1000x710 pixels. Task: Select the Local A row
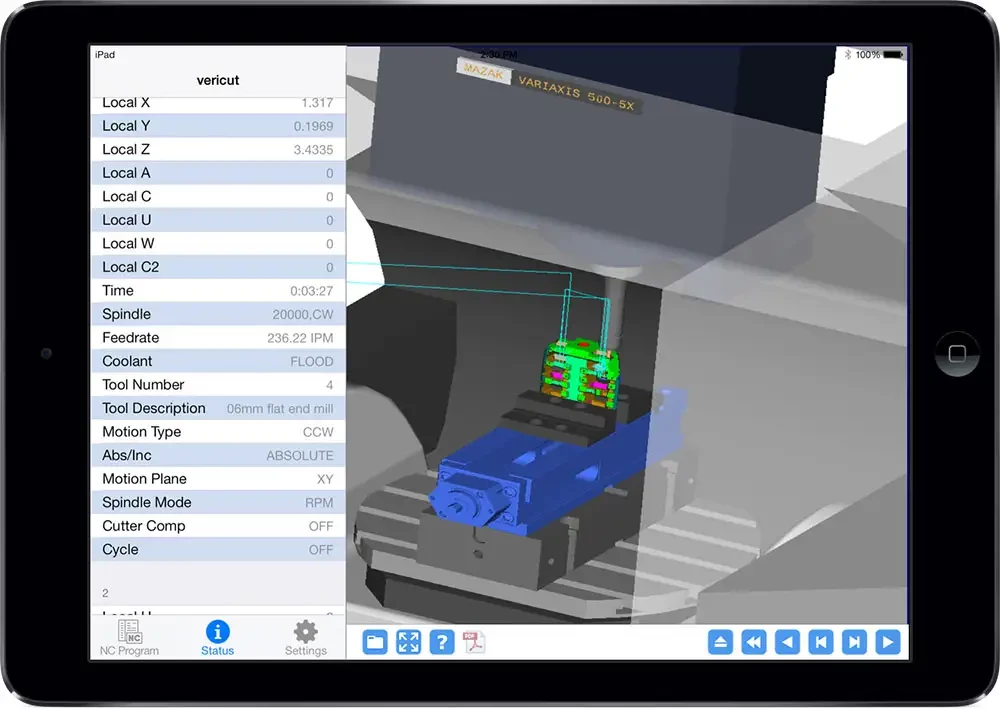click(218, 173)
